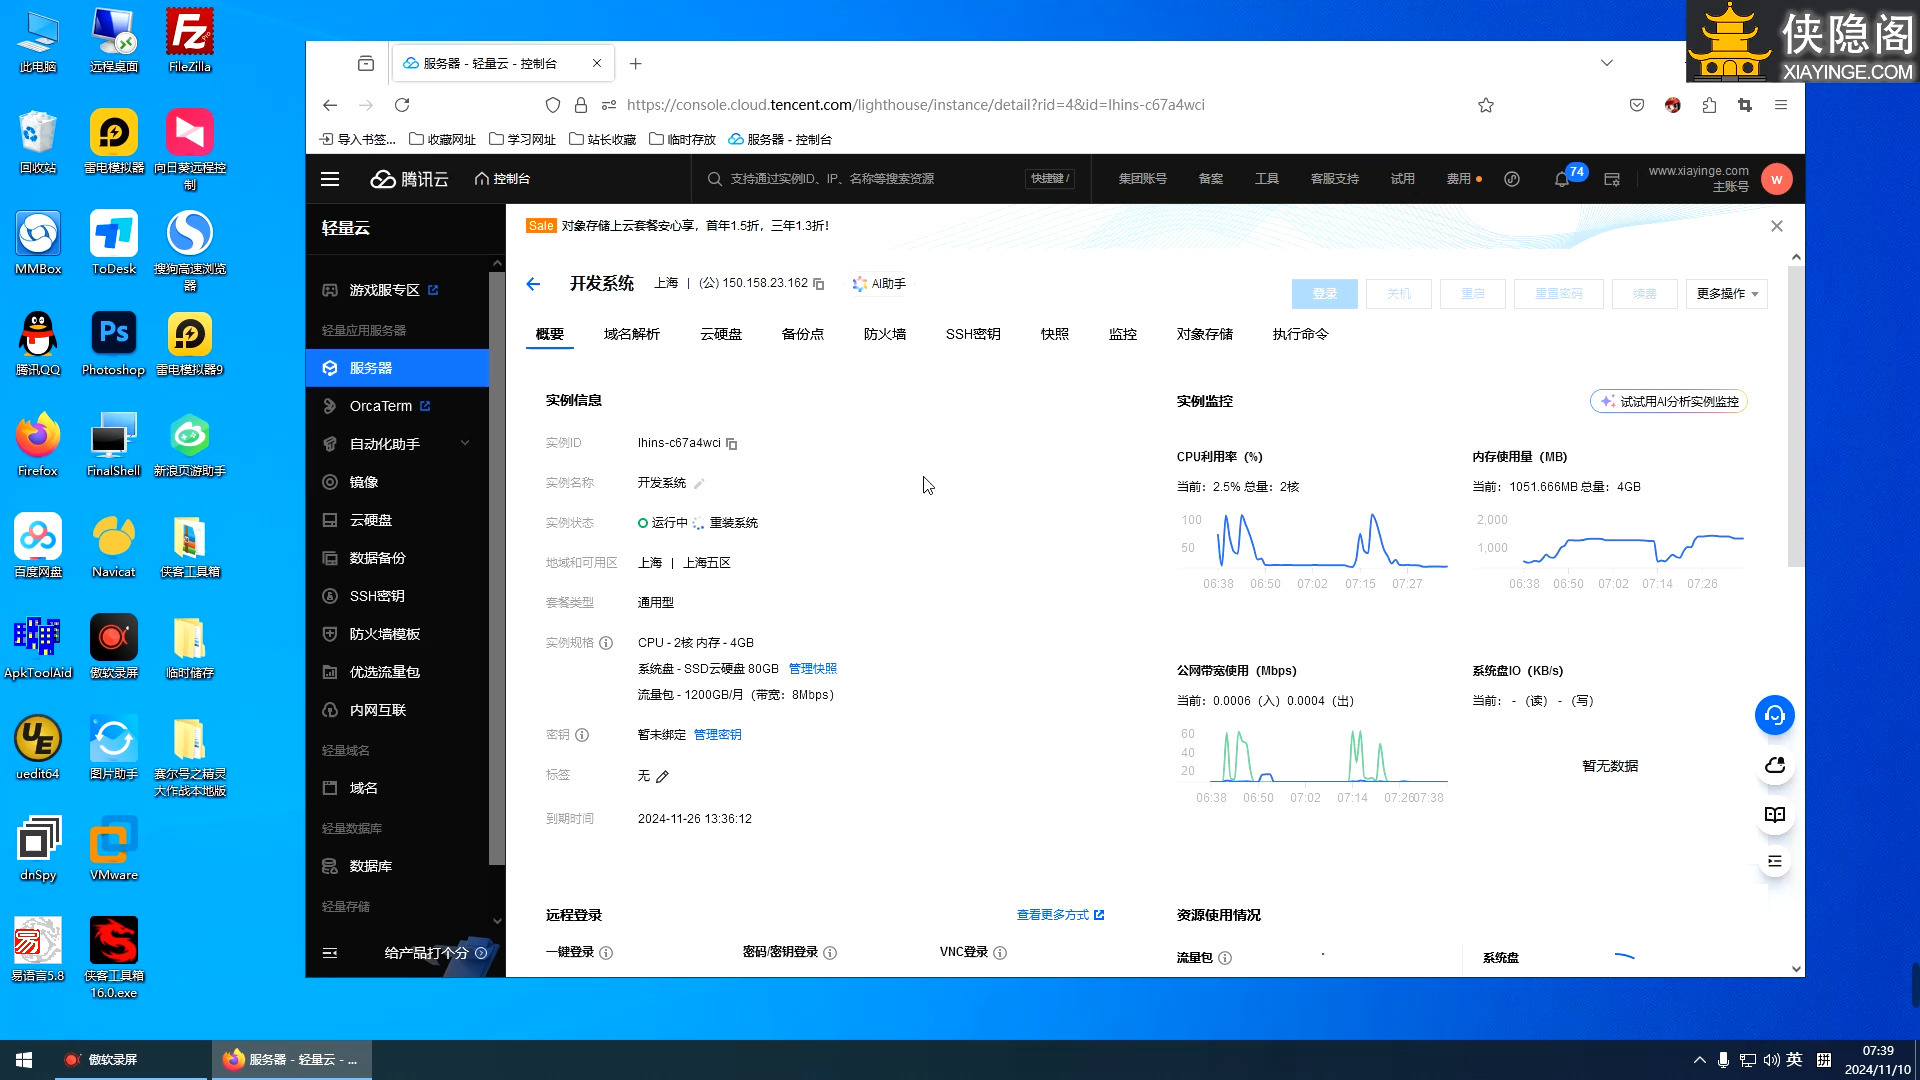Copy the public IP address
Viewport: 1920px width, 1080px height.
pyautogui.click(x=819, y=284)
